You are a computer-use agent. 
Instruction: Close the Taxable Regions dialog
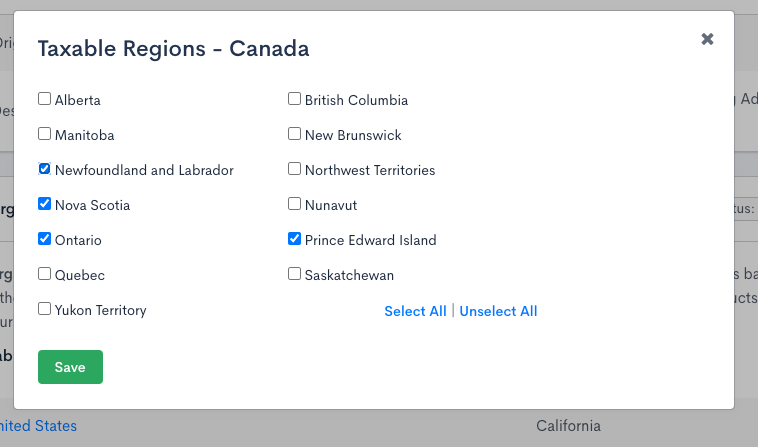(707, 39)
